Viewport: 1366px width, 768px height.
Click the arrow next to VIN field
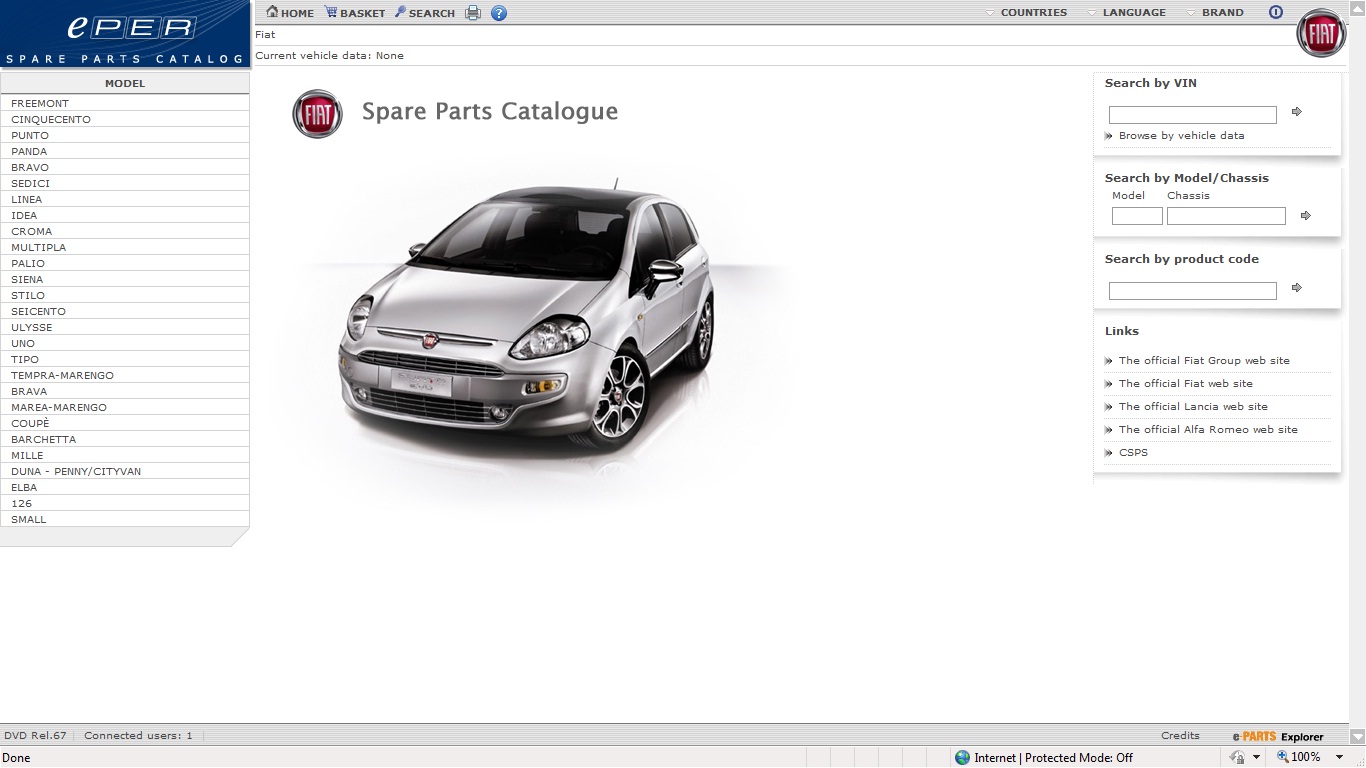pos(1297,112)
